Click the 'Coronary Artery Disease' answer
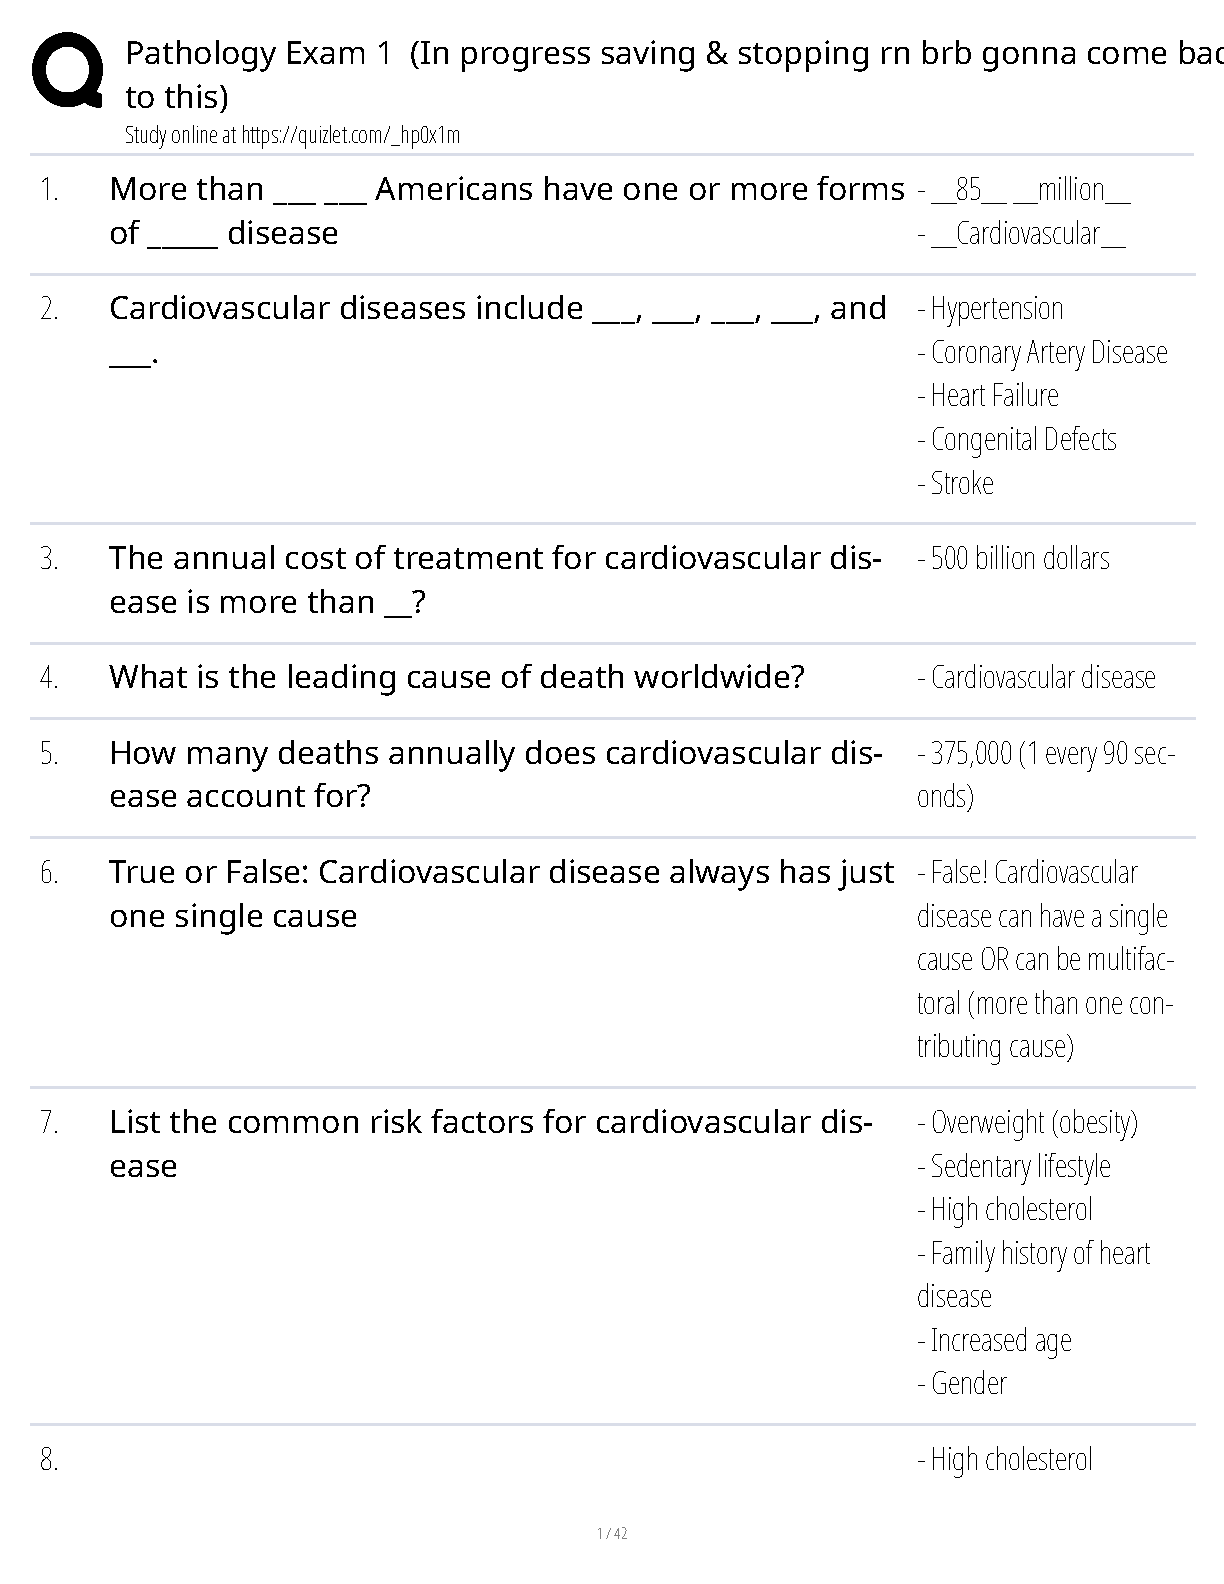1224x1584 pixels. 1042,353
